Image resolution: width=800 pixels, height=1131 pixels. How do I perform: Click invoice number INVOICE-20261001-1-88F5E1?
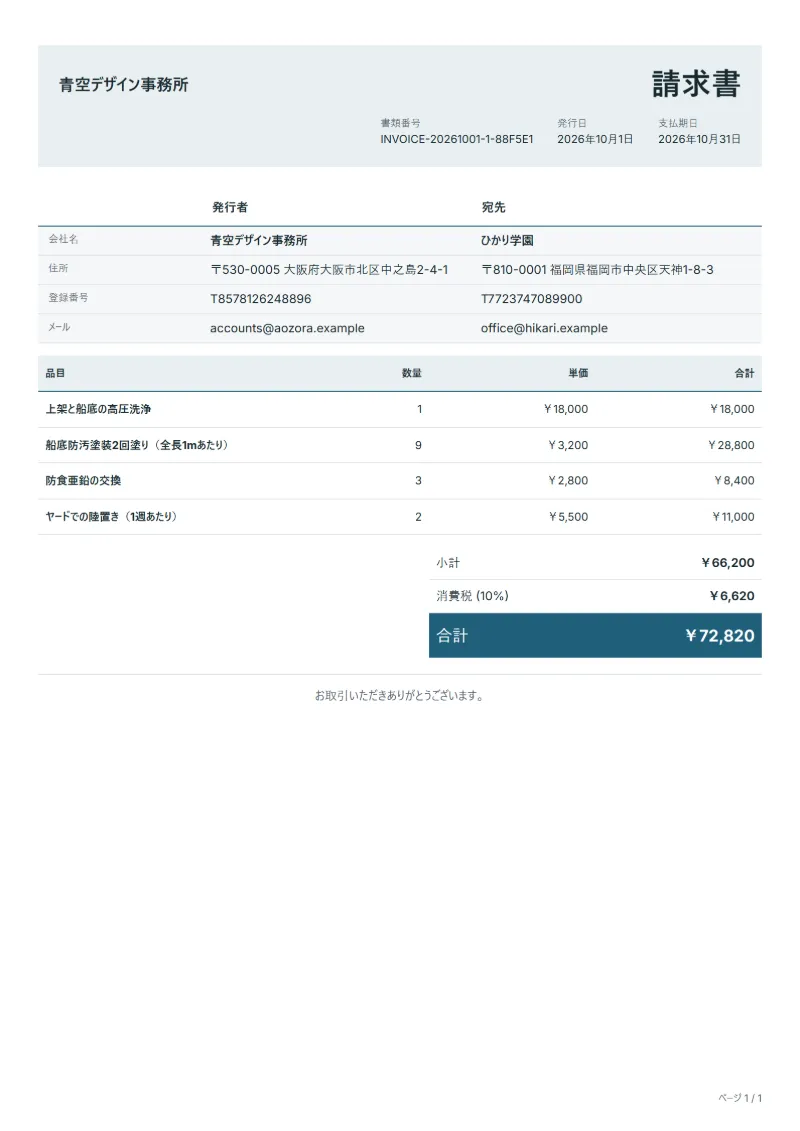[457, 139]
